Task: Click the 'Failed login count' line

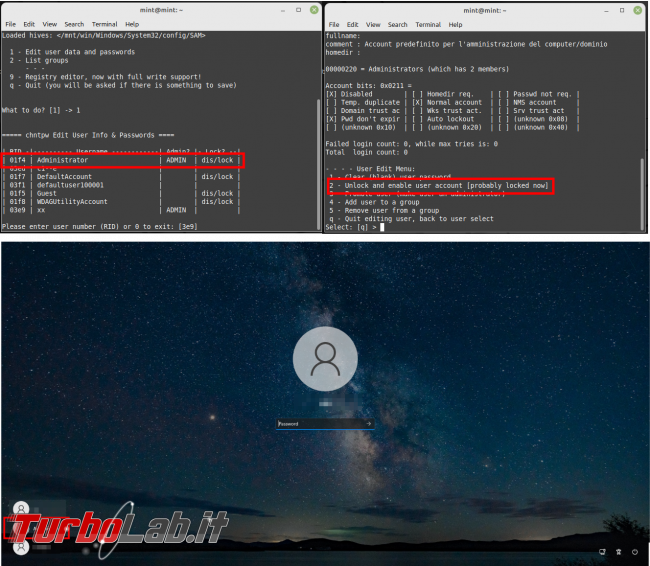Action: pos(412,144)
